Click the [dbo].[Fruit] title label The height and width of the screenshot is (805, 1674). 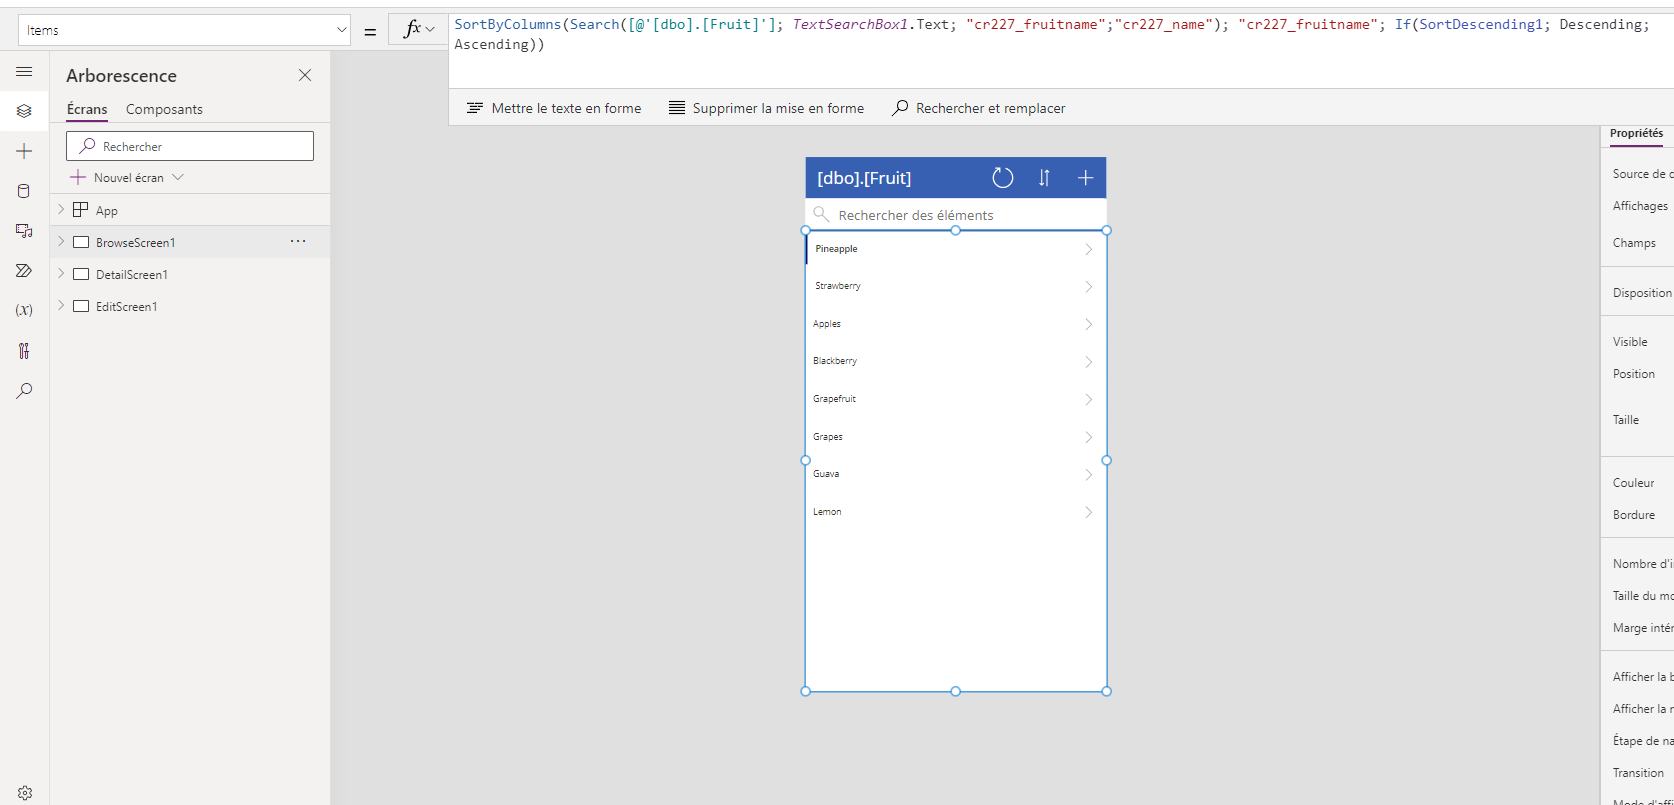(864, 178)
